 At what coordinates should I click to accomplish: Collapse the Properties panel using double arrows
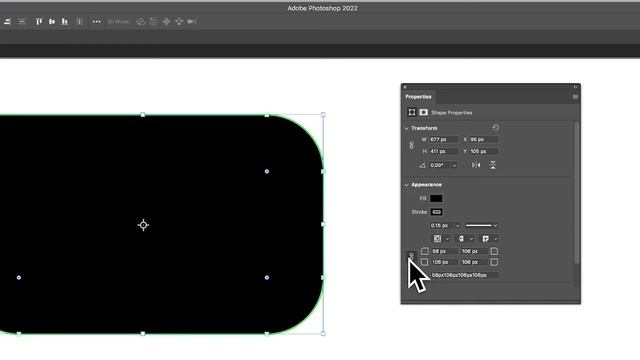click(x=576, y=87)
